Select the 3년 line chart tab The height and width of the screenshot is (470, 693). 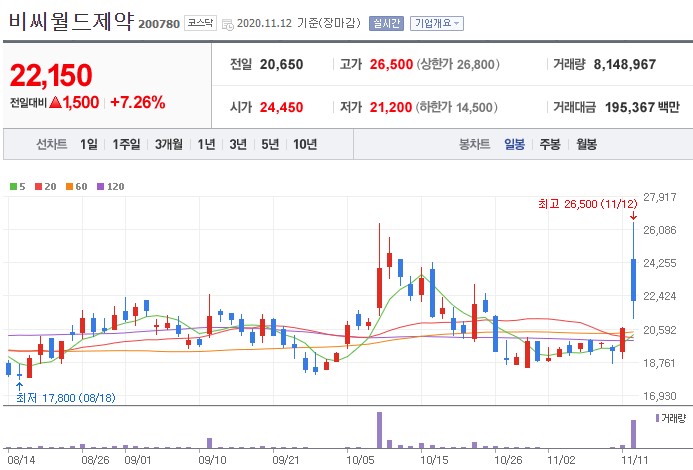[238, 144]
